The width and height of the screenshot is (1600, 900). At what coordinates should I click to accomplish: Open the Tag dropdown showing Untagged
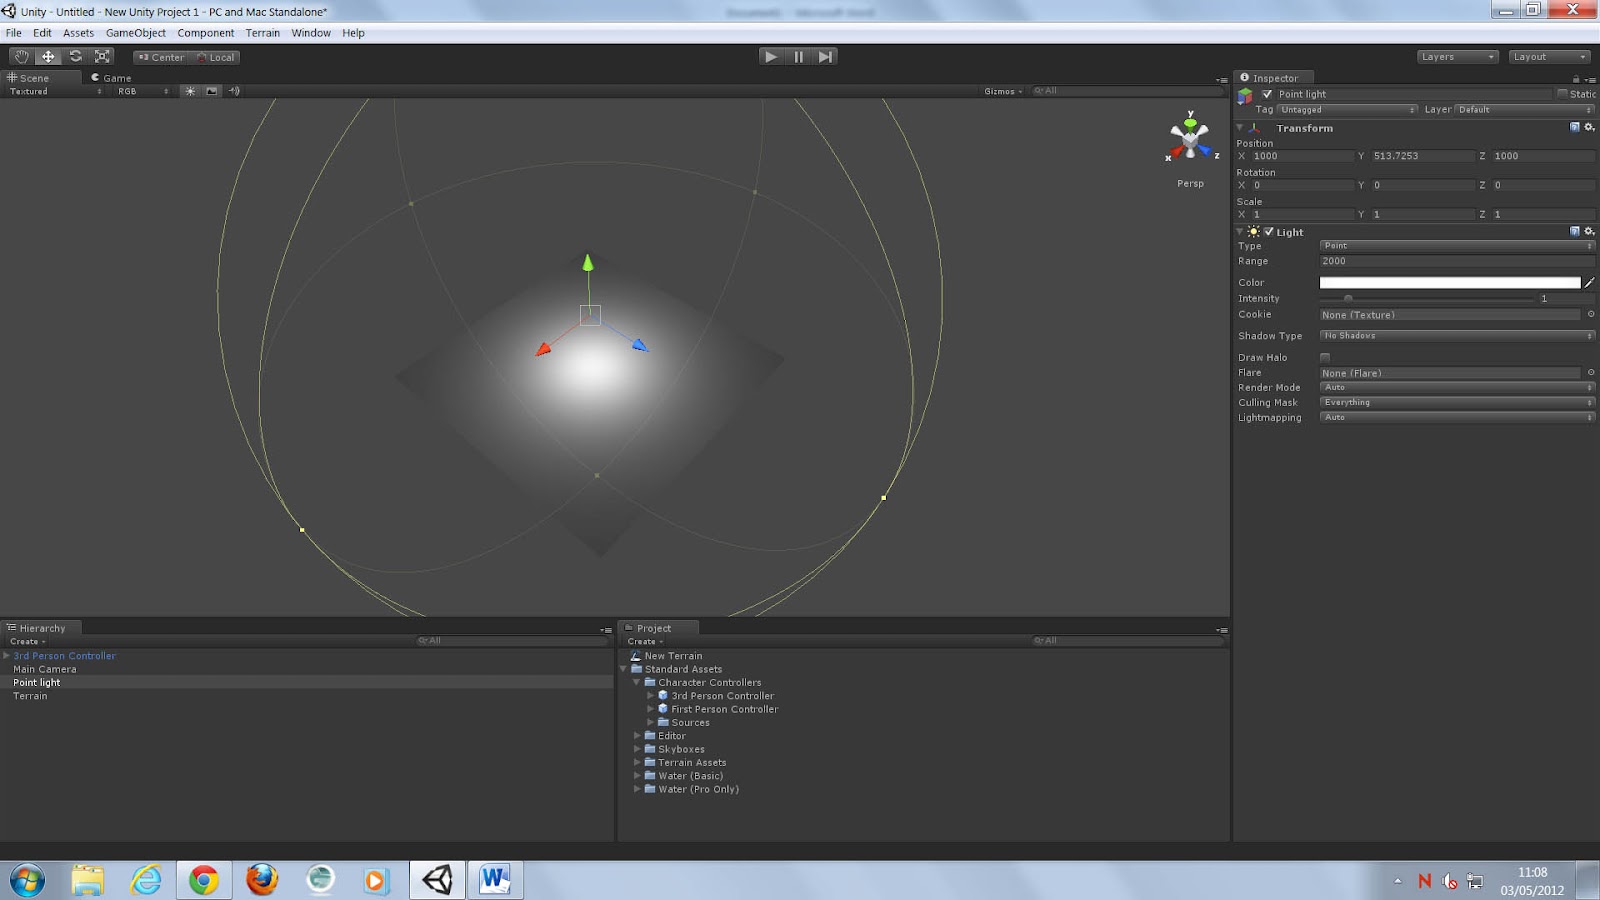pyautogui.click(x=1345, y=110)
